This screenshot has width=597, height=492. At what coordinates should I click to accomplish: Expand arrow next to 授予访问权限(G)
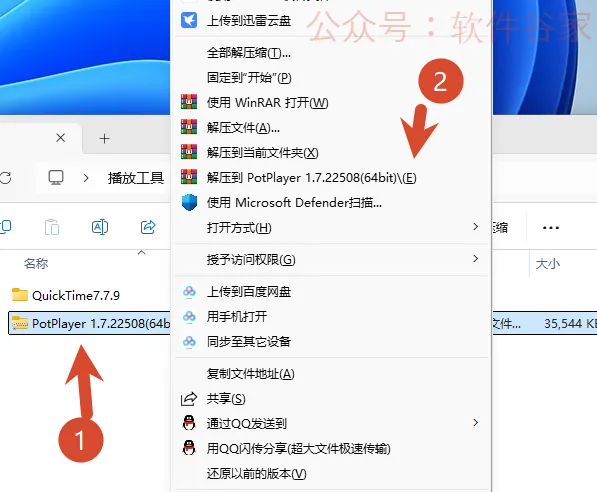476,259
